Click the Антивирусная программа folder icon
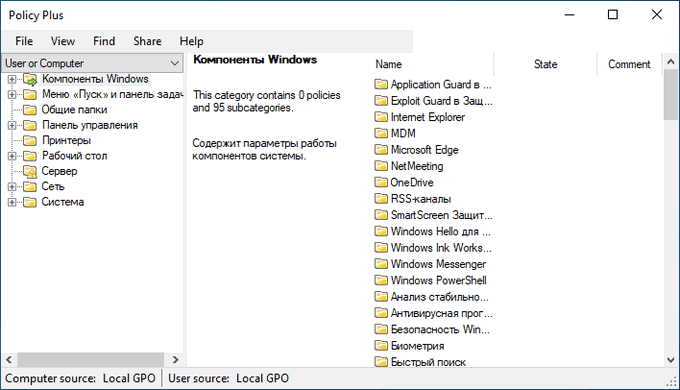Screen dimensions: 680x390 [381, 313]
